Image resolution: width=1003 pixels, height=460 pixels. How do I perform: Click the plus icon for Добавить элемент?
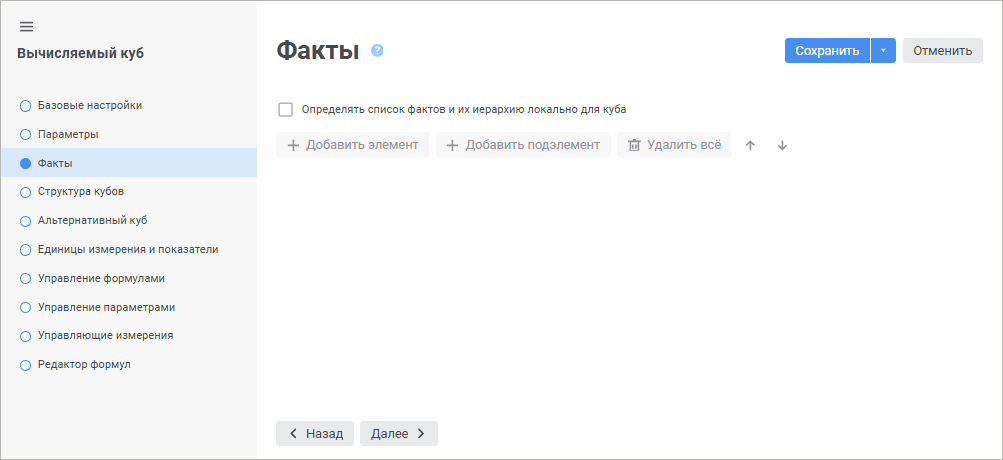click(x=293, y=145)
